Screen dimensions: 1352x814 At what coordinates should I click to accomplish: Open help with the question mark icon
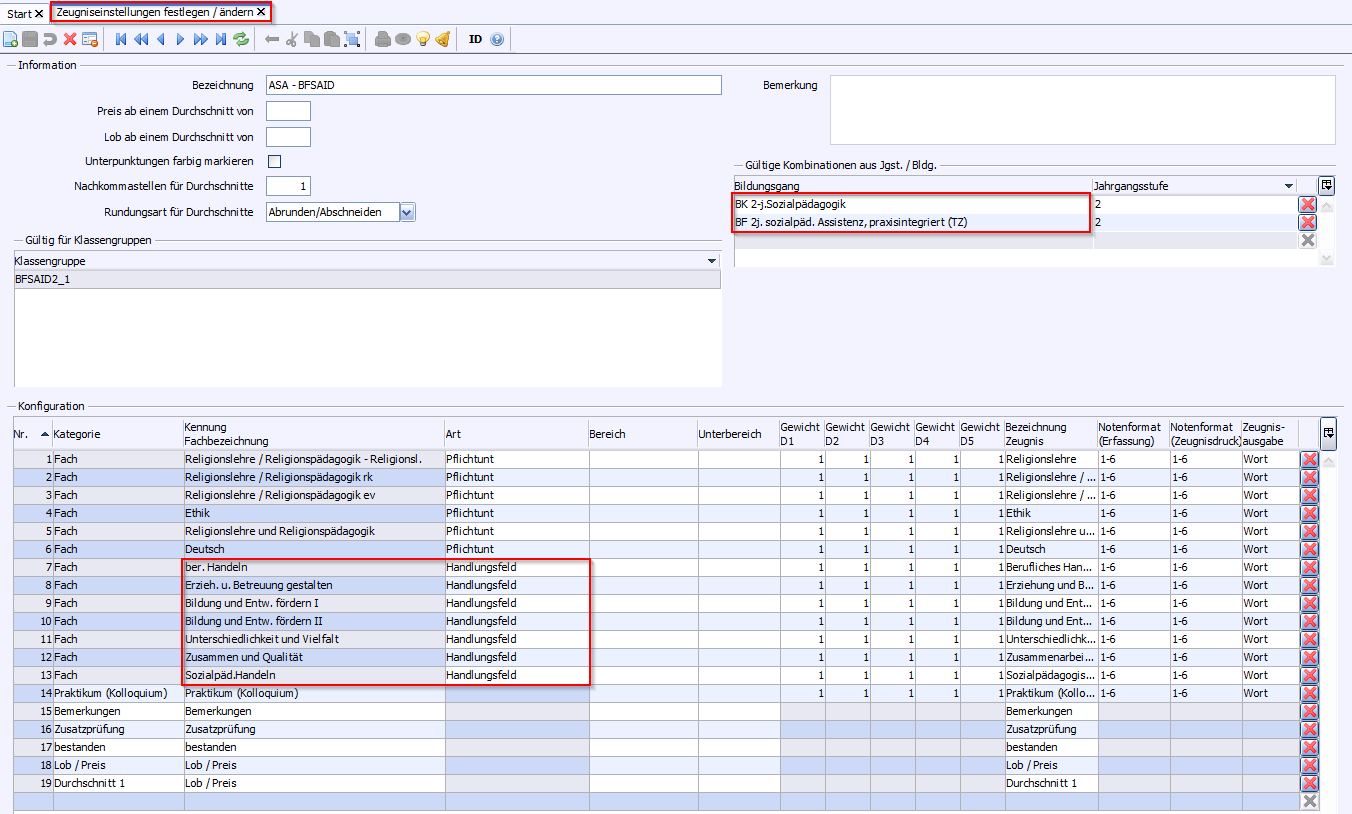497,39
